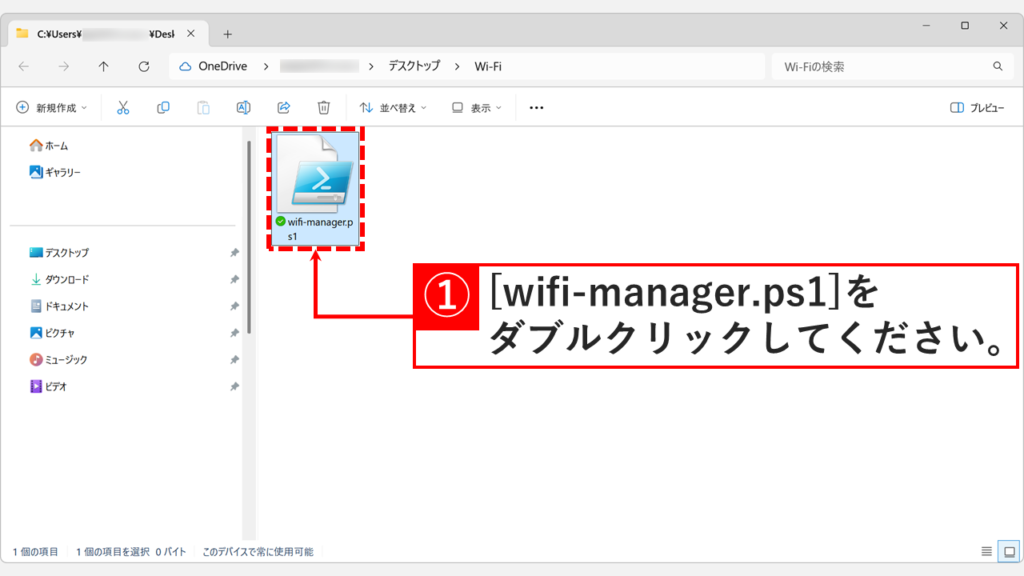
Task: Delete the file with the trash icon
Action: click(322, 107)
